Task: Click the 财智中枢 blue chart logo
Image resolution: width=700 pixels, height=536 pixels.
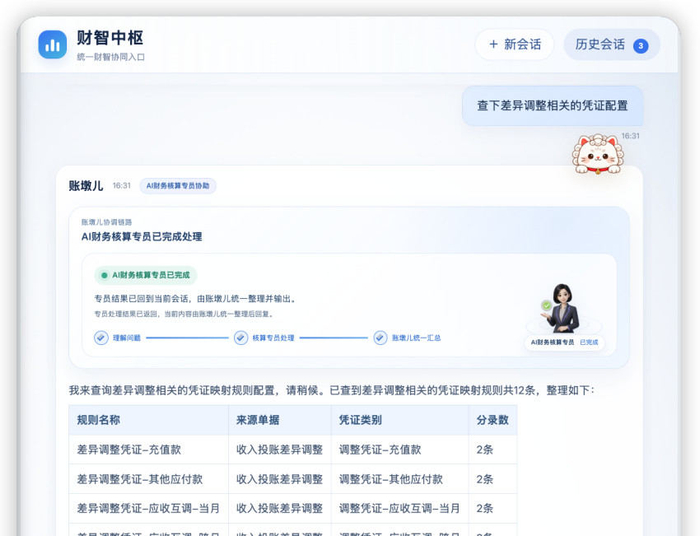Action: coord(52,44)
